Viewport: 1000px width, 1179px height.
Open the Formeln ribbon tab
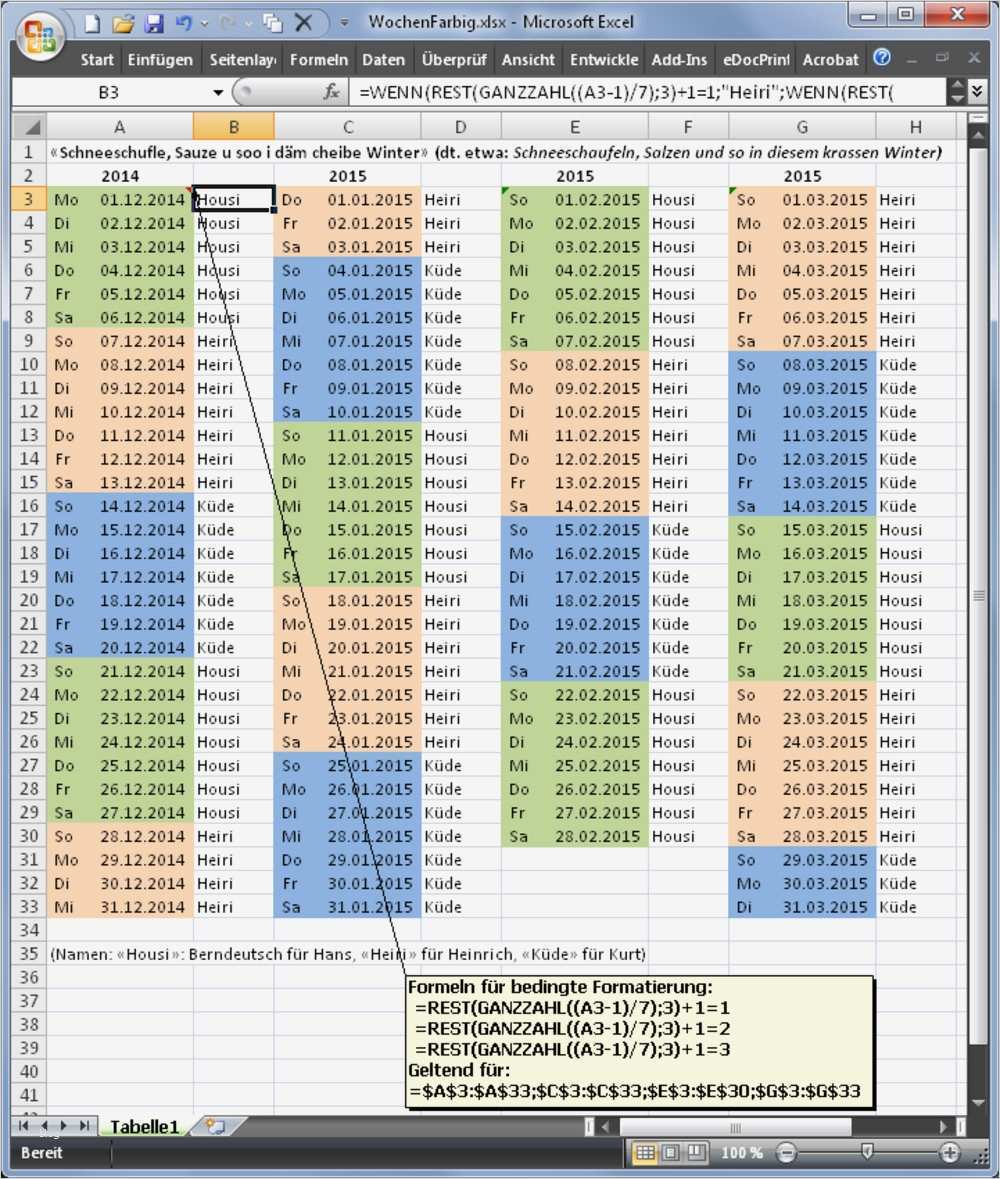click(x=319, y=58)
